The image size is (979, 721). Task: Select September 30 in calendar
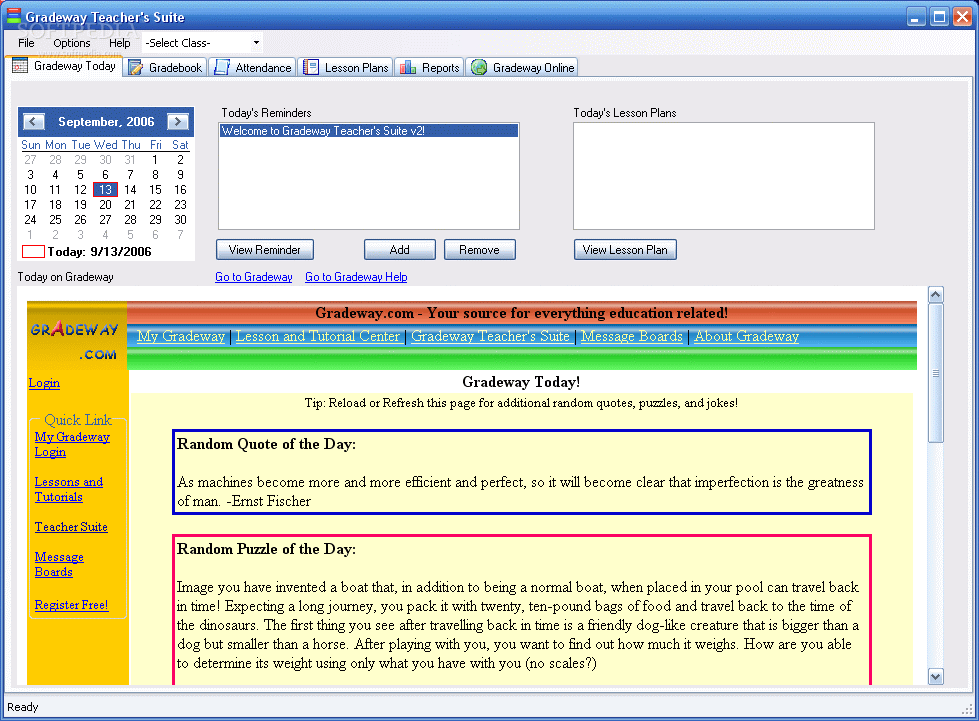[180, 220]
